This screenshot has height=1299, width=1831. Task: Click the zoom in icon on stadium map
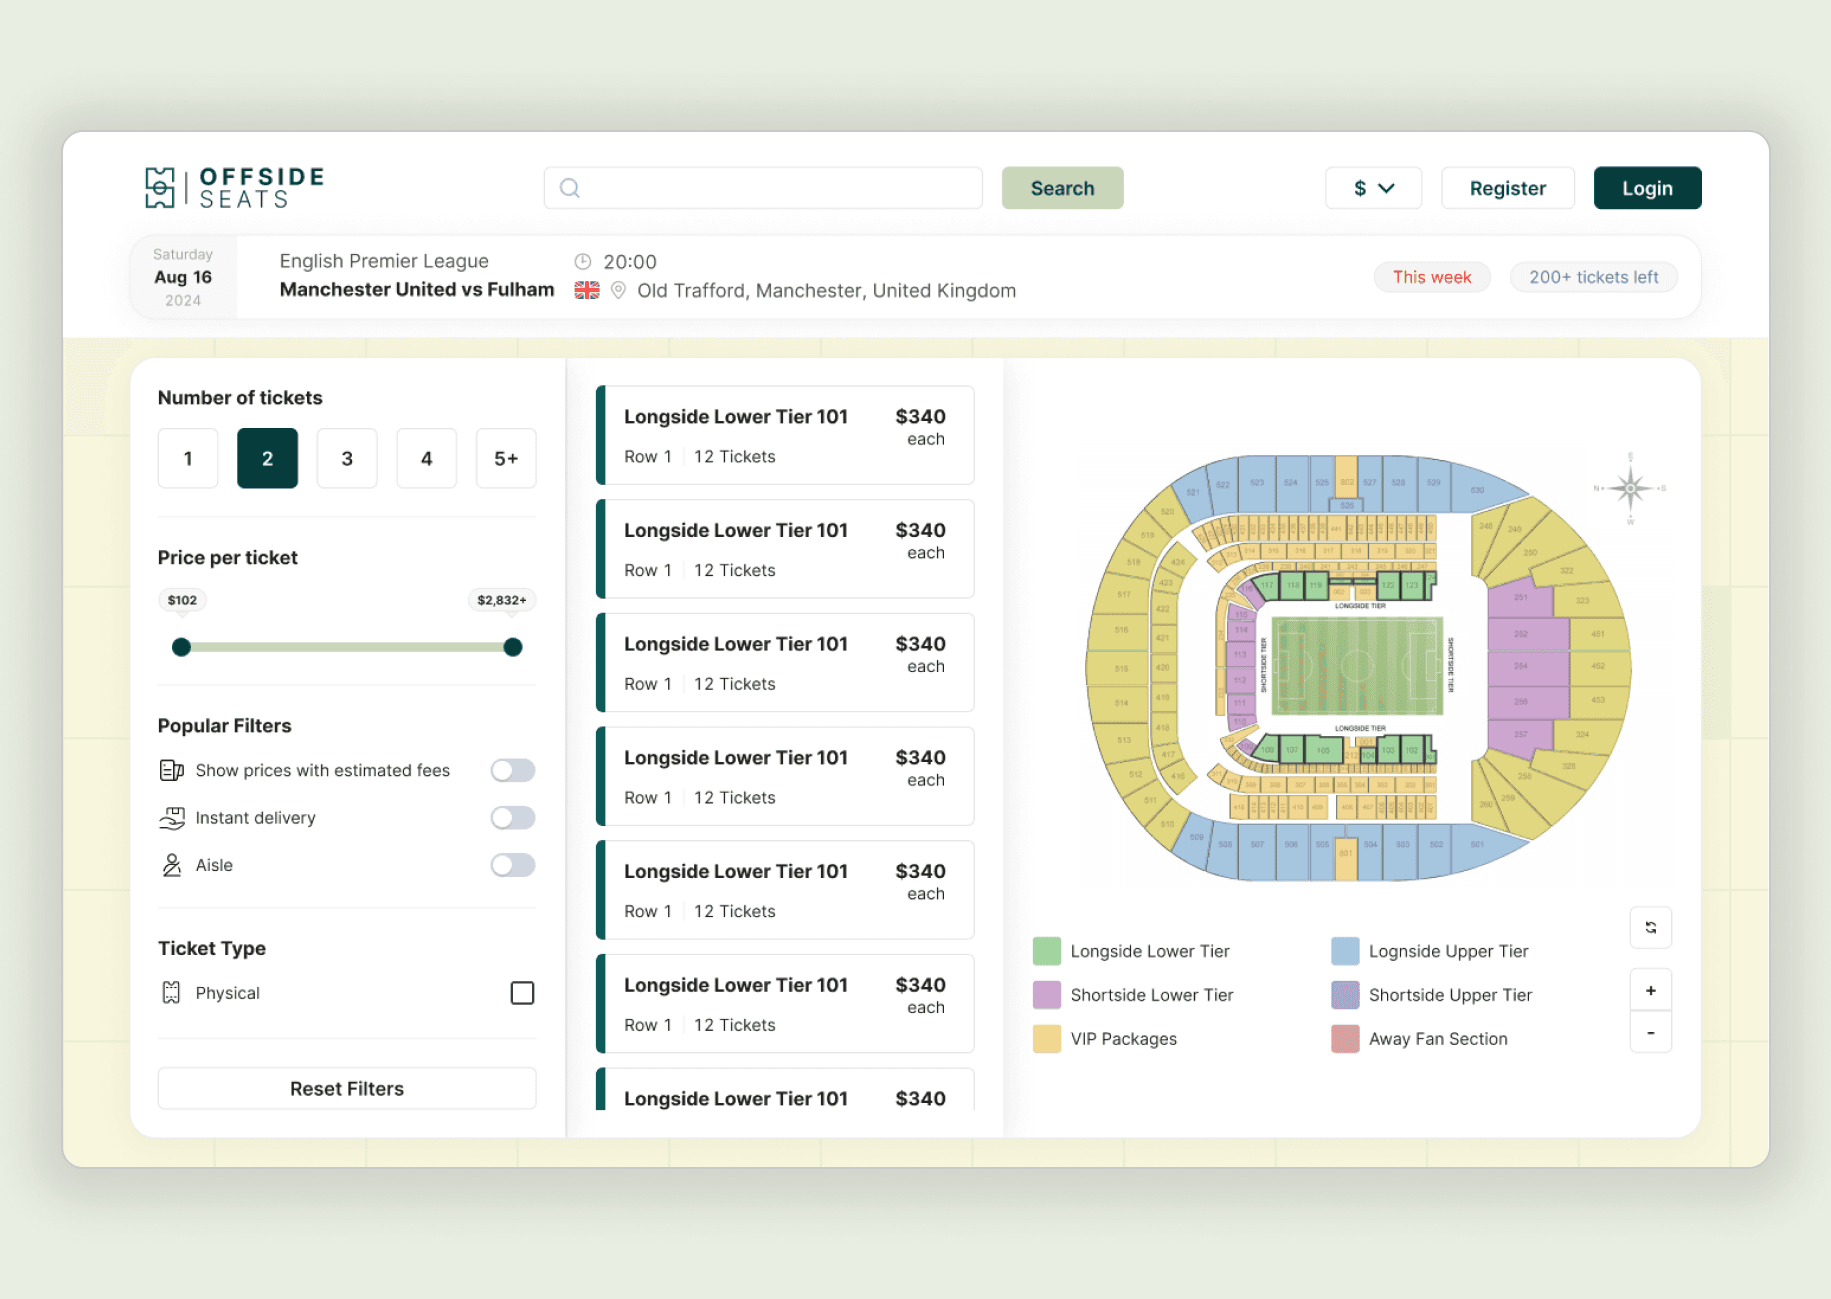1650,989
